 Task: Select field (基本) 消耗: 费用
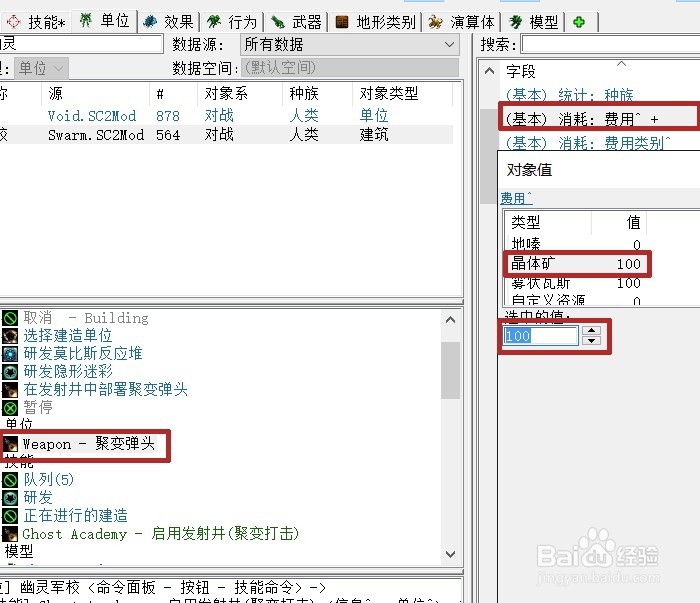[x=581, y=119]
